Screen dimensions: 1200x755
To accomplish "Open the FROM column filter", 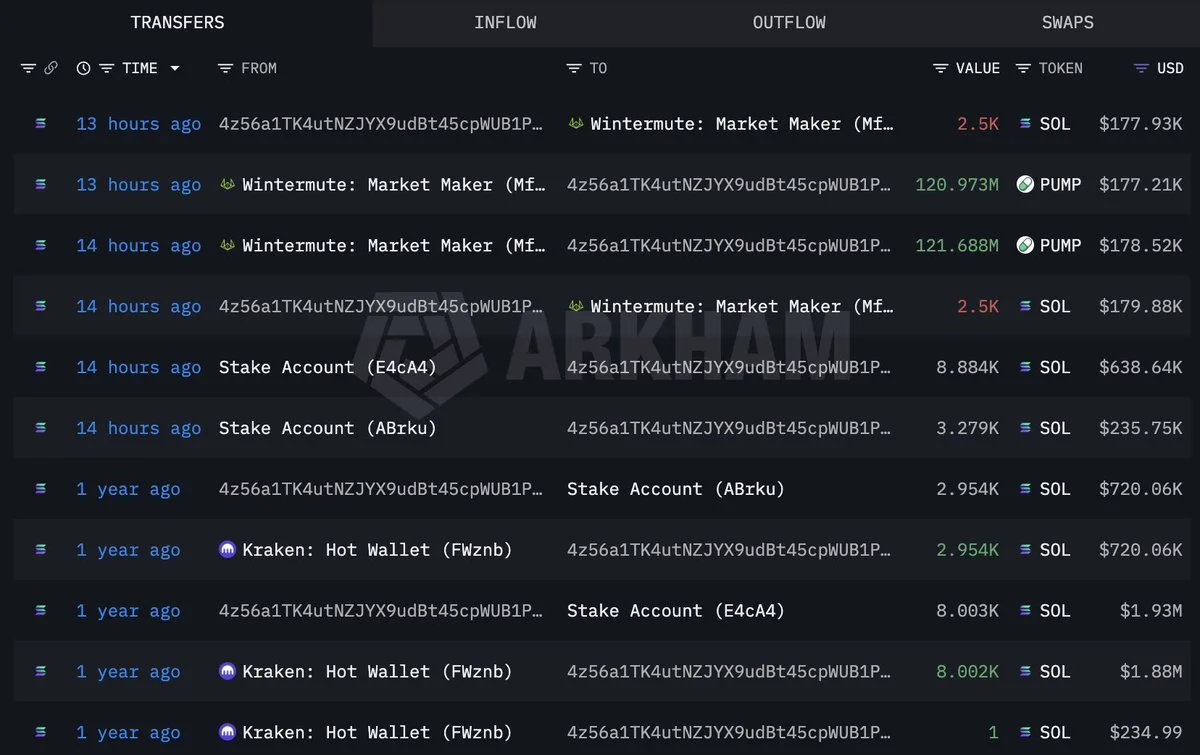I will 225,68.
